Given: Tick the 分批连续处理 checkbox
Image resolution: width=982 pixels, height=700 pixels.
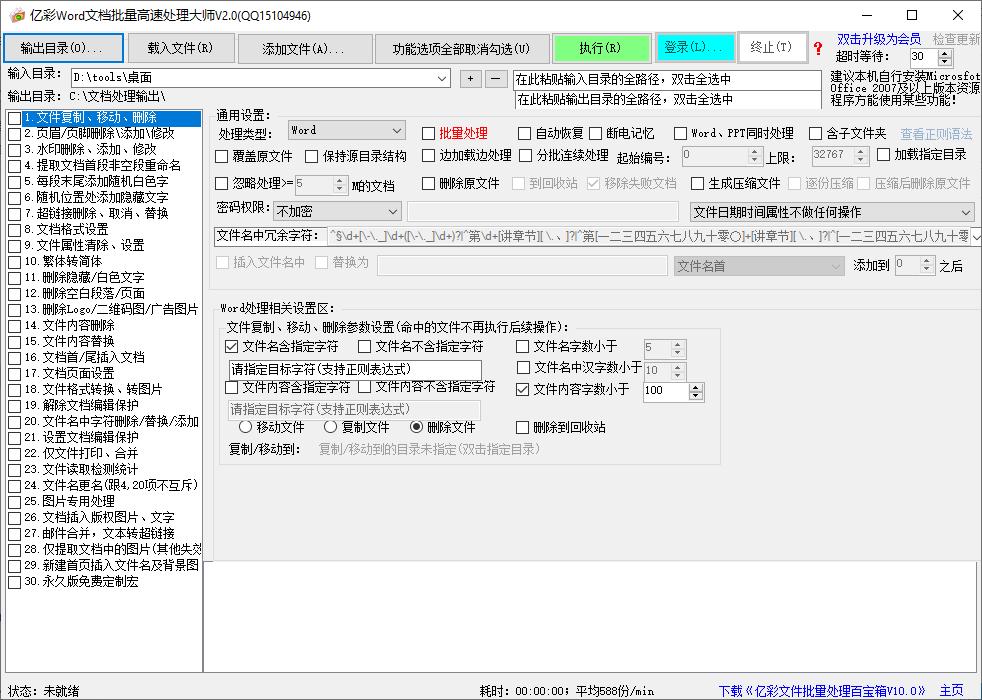Looking at the screenshot, I should tap(526, 155).
